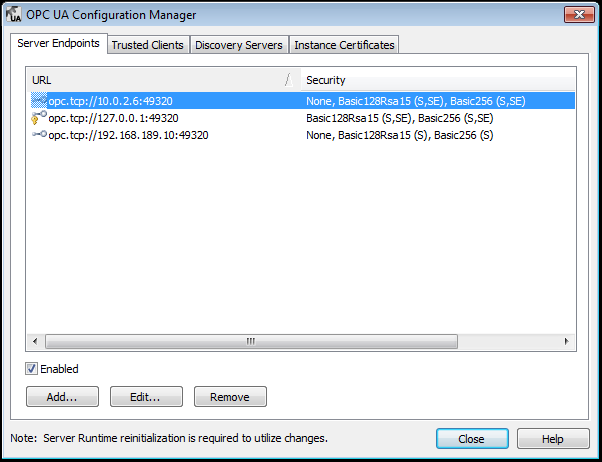Select the Server Endpoints tab
Screen dimensions: 602x462
58,43
